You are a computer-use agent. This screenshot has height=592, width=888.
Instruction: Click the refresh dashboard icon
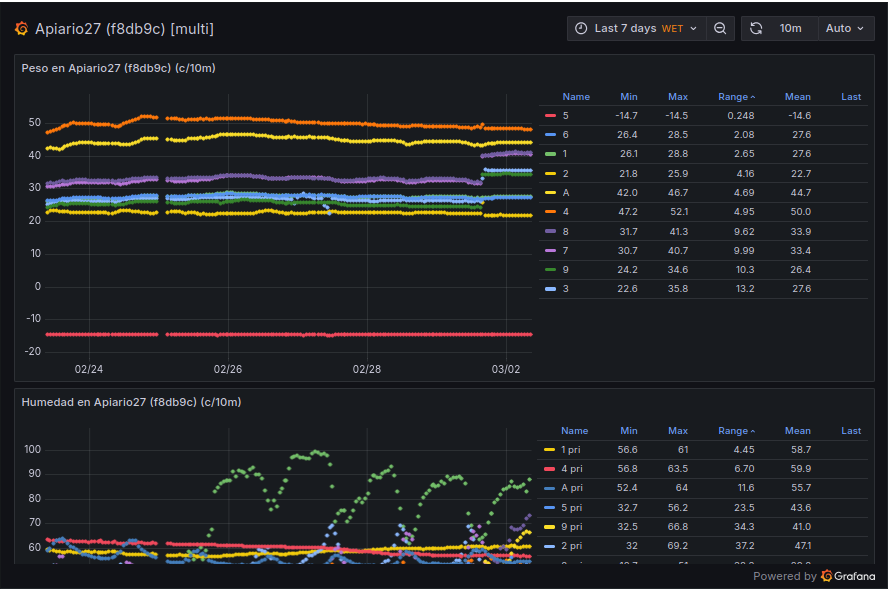(x=756, y=28)
